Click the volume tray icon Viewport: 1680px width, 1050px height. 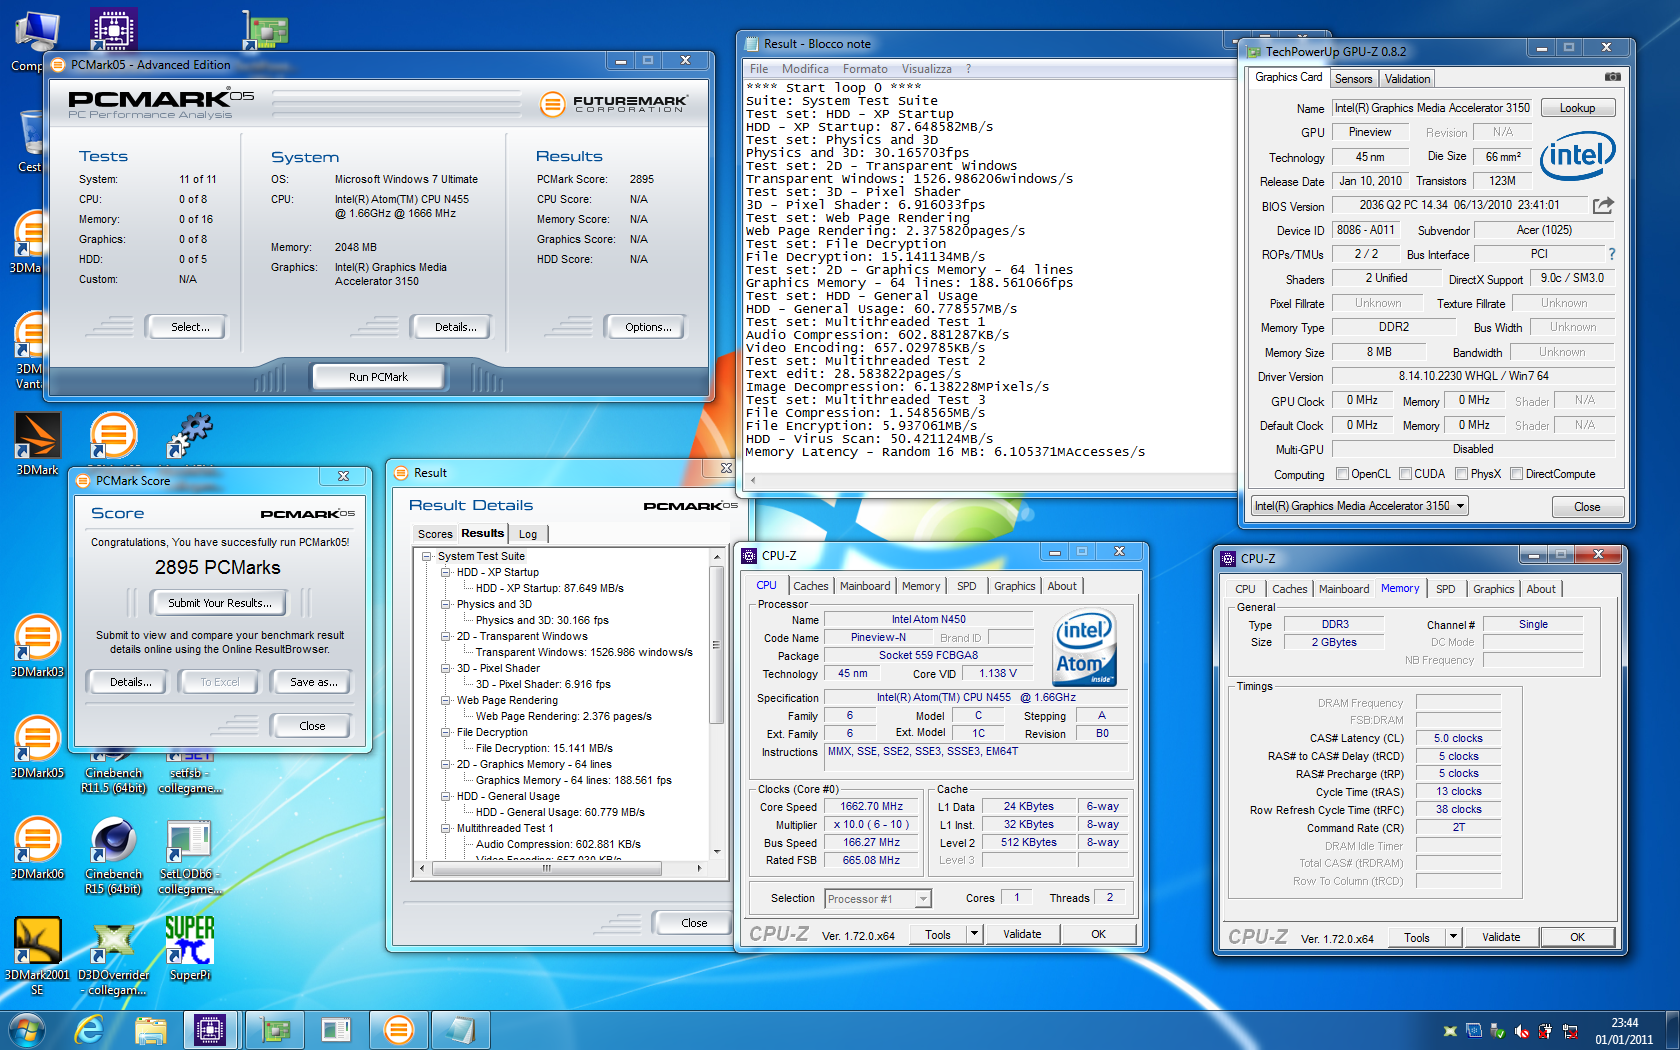[x=1521, y=1031]
